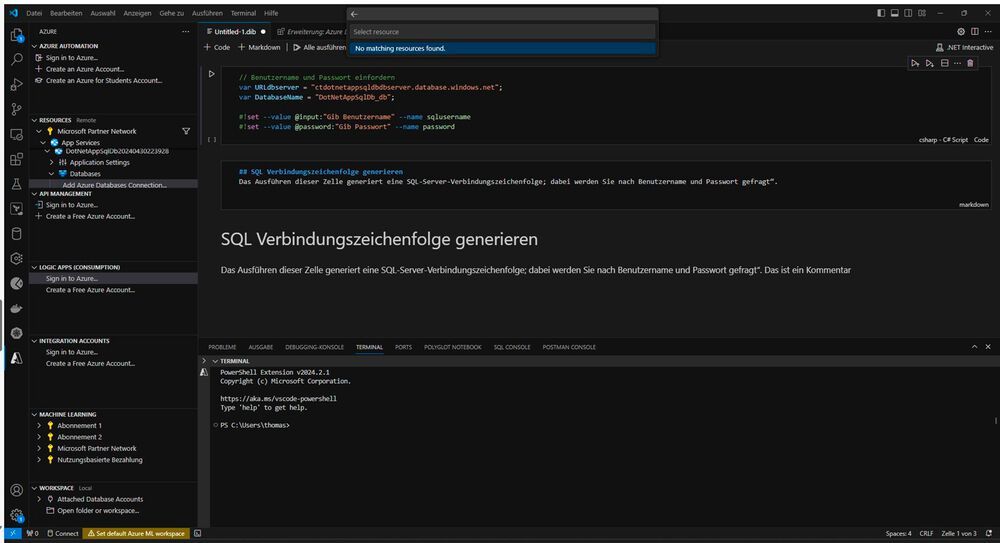Select the .NET Interactive kernel picker
Screen dimensions: 1000x543
964,47
